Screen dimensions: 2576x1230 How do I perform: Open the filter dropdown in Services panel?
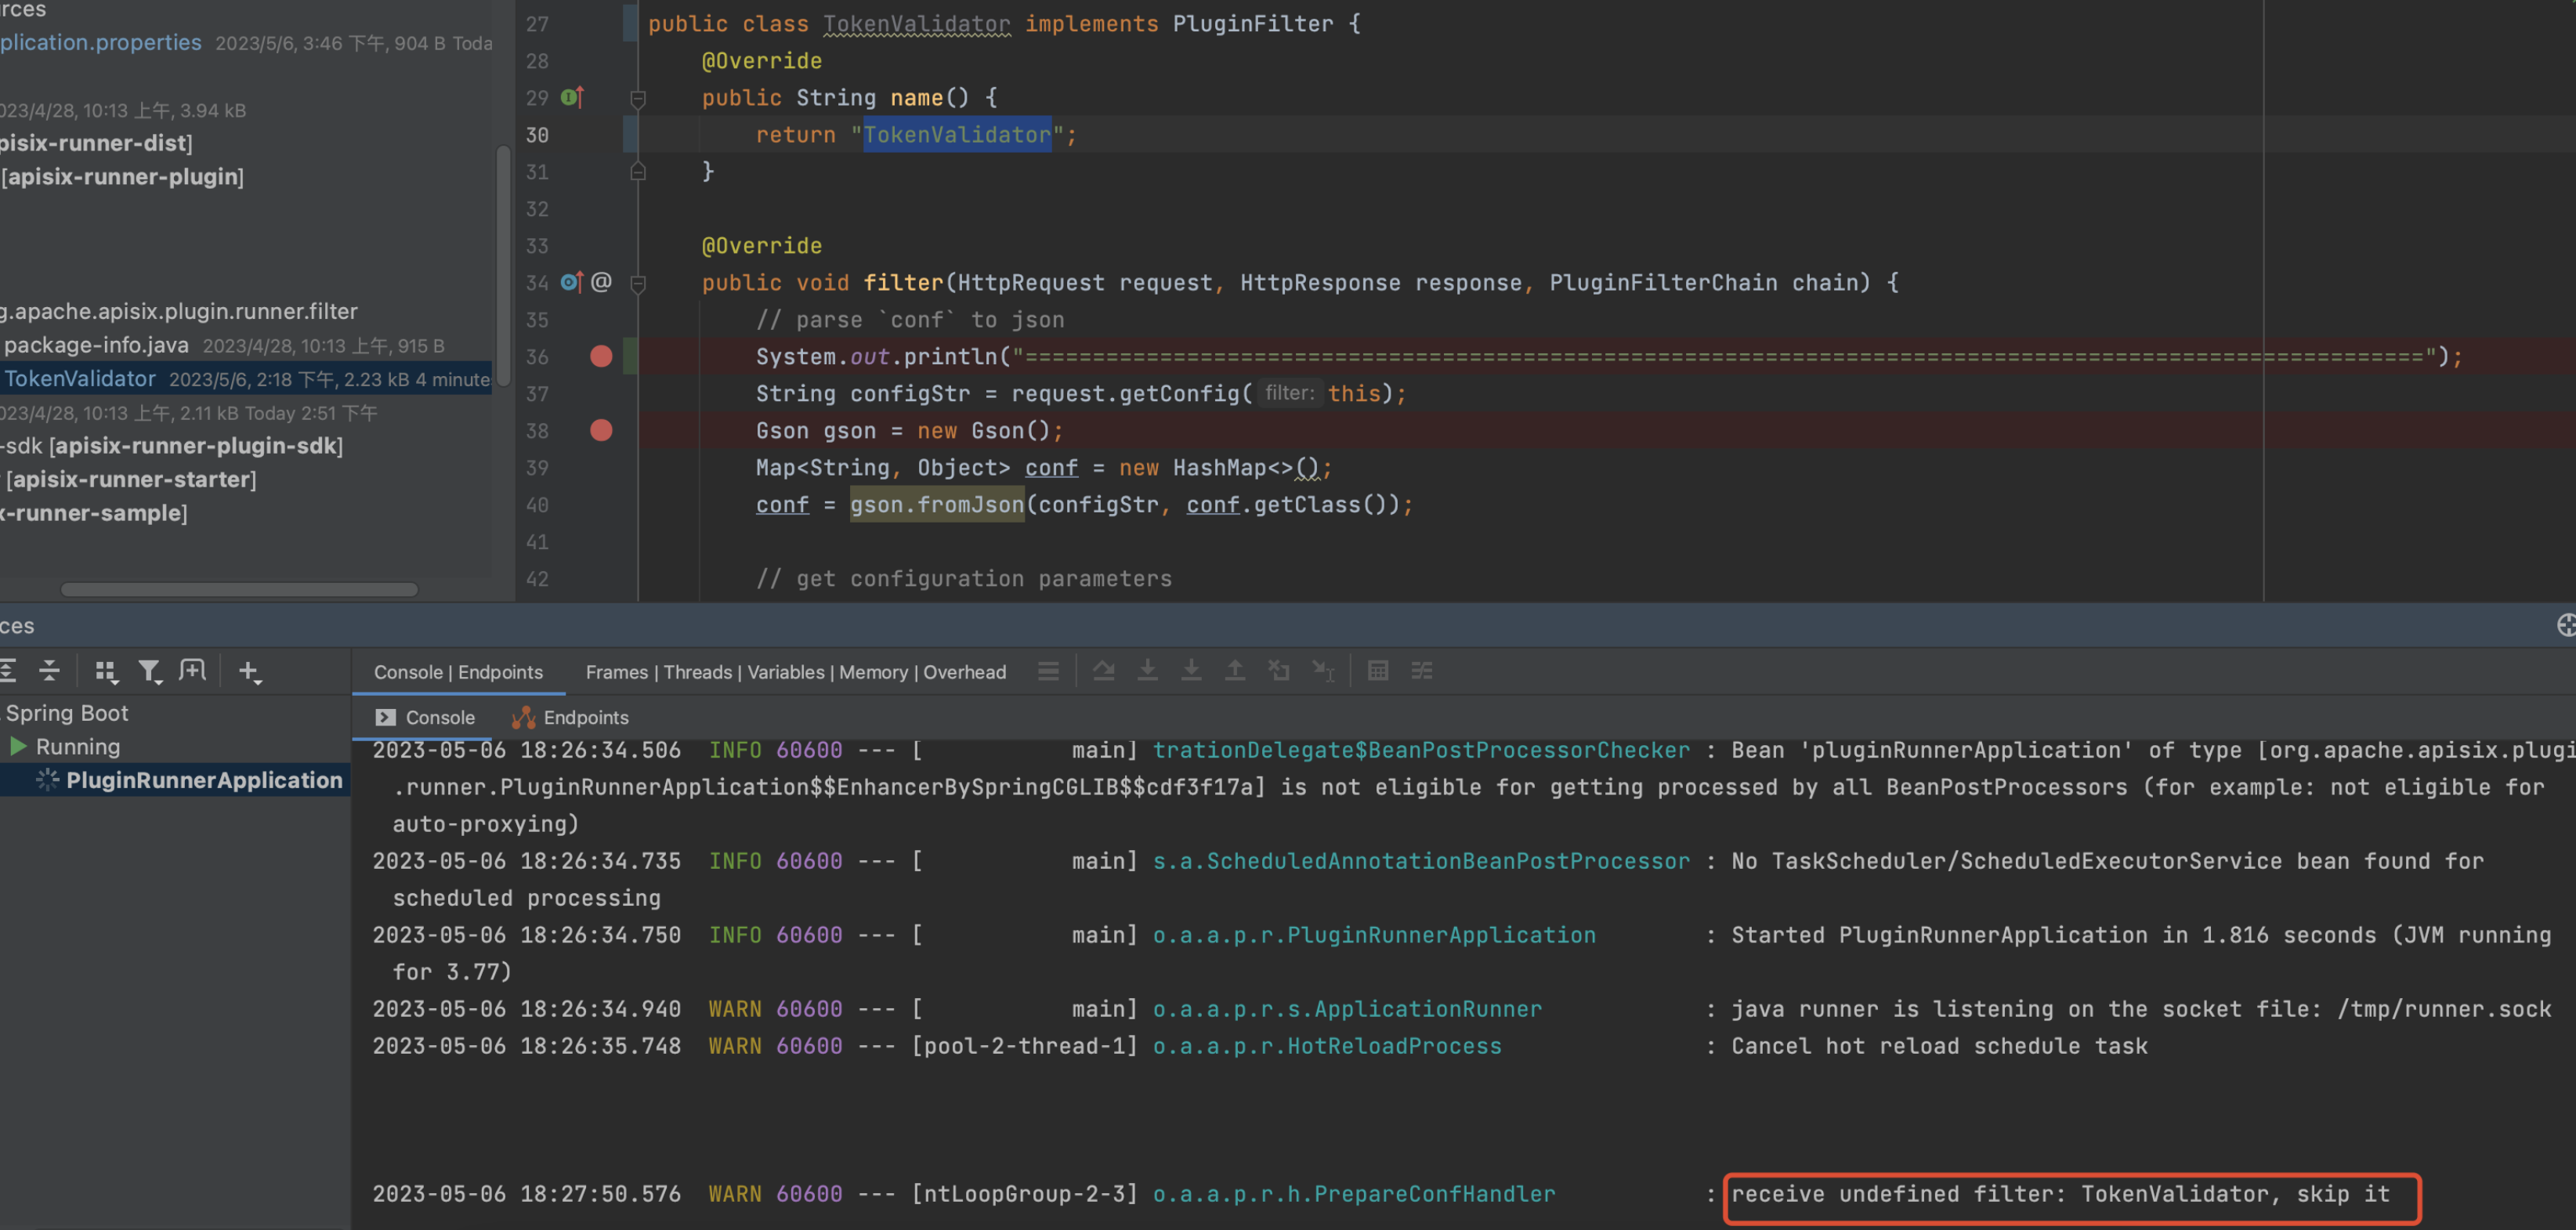[151, 671]
